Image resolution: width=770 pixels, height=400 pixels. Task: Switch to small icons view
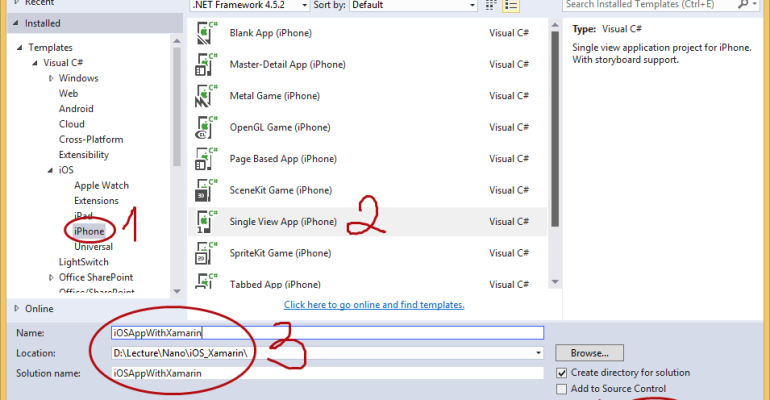coord(491,5)
